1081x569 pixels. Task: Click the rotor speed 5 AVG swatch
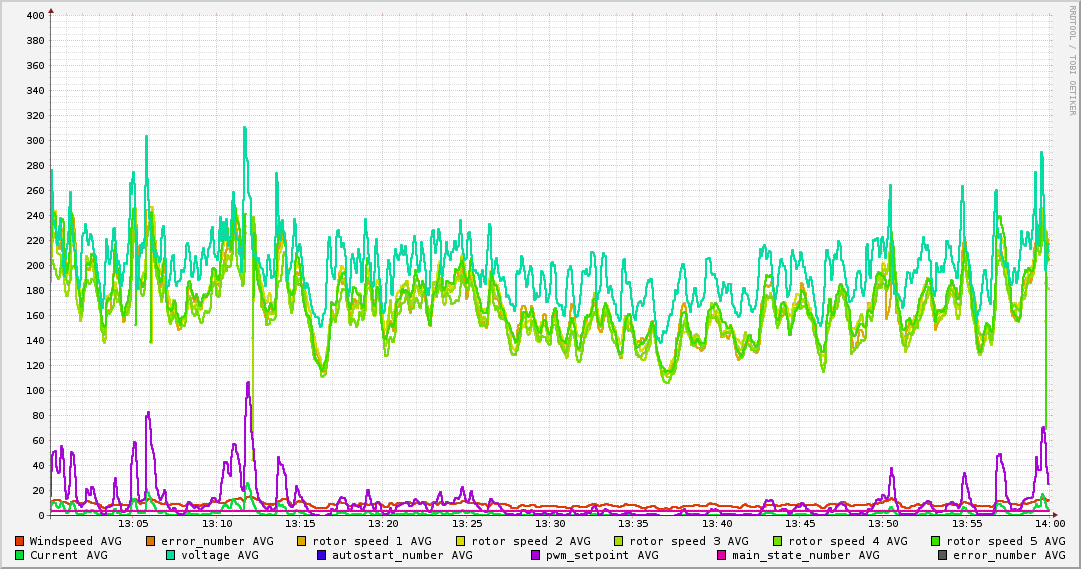[x=936, y=541]
